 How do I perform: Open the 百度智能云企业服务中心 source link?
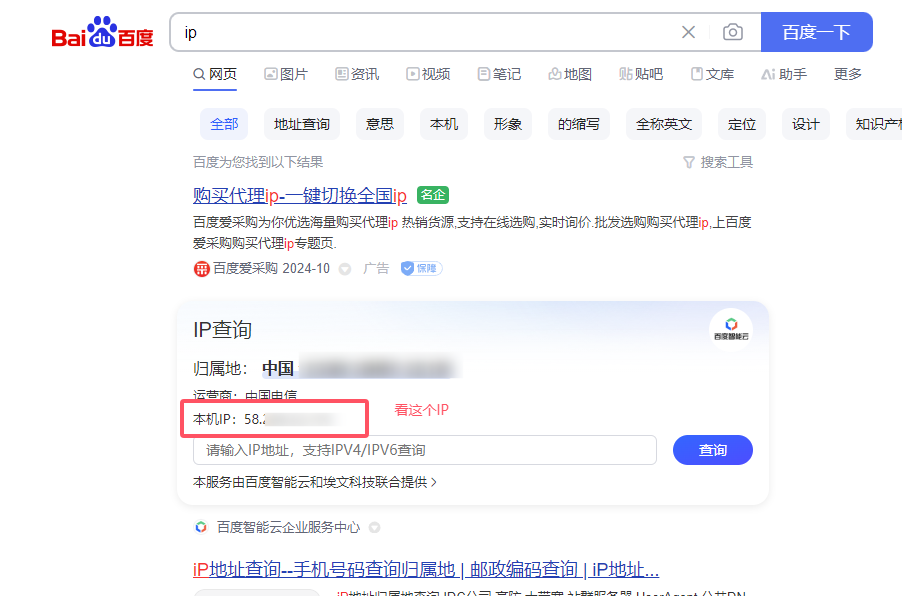tap(289, 527)
